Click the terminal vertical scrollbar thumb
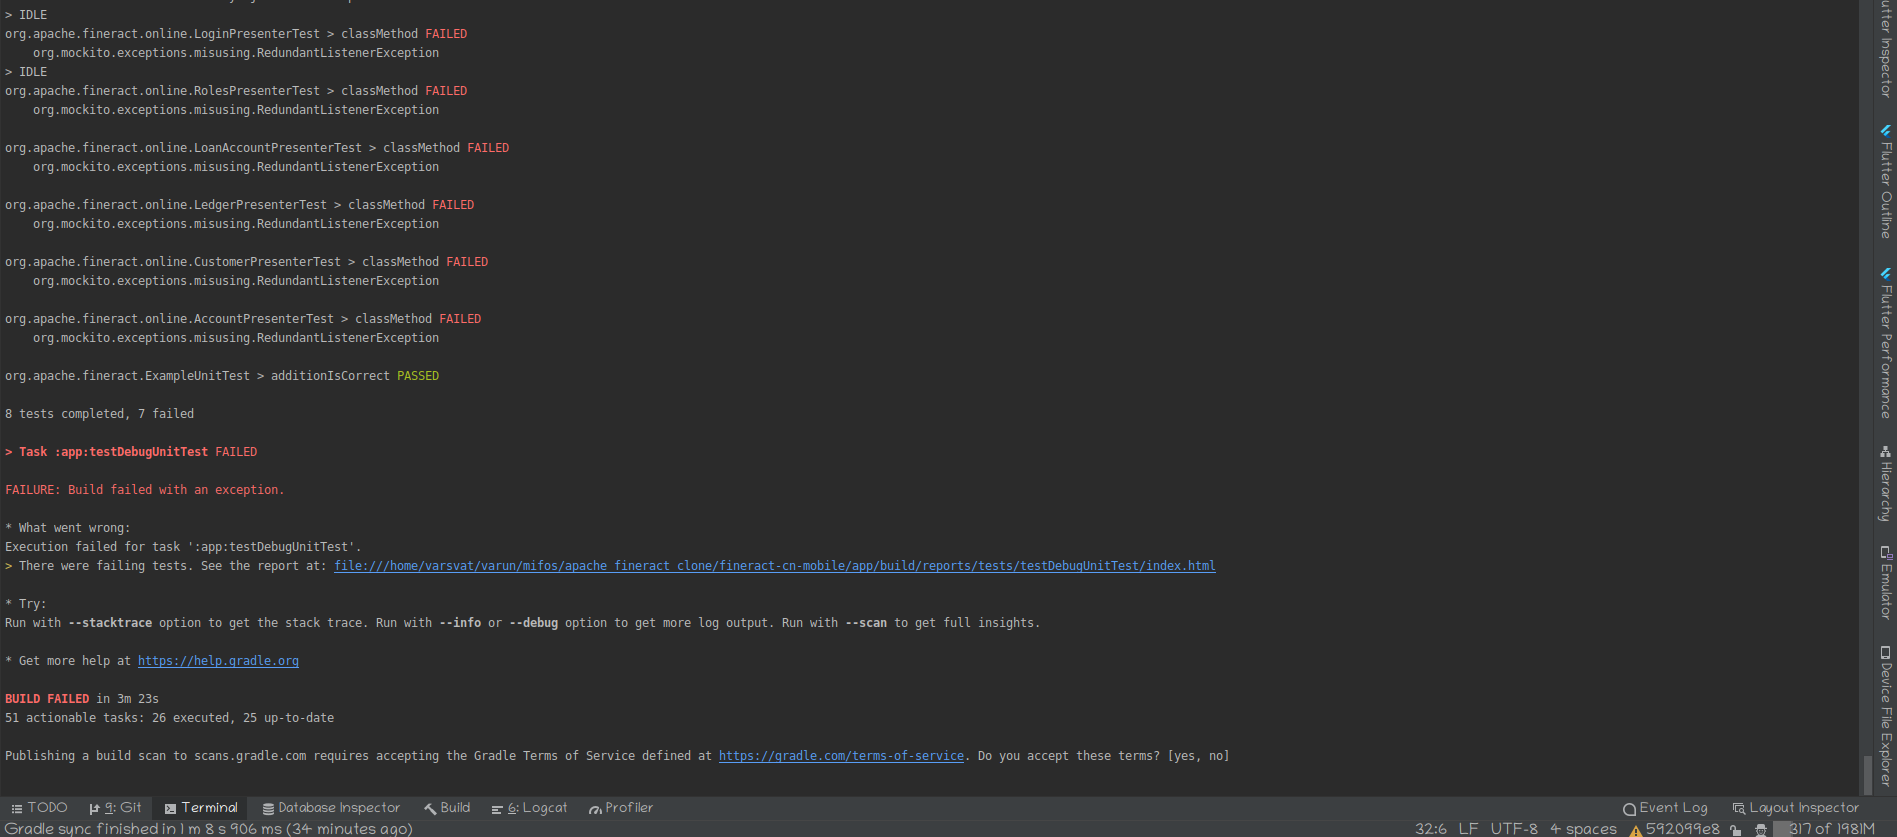This screenshot has width=1897, height=837. [x=1866, y=775]
